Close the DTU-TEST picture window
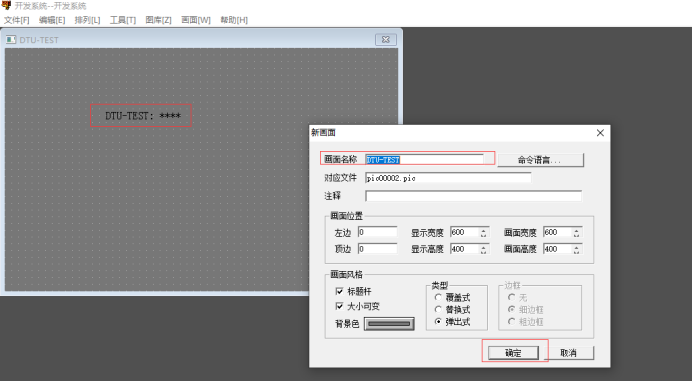This screenshot has height=381, width=693. [x=385, y=39]
